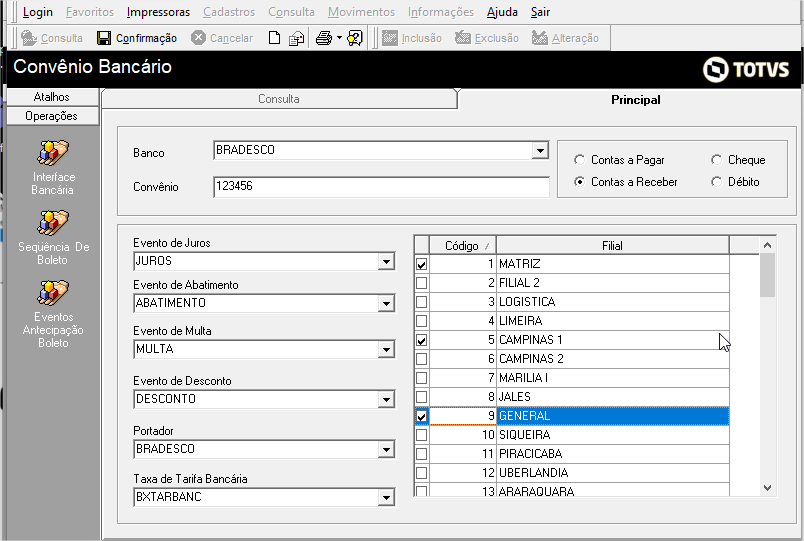Check the FILIAL 2 branch checkbox
The image size is (804, 541).
[421, 283]
